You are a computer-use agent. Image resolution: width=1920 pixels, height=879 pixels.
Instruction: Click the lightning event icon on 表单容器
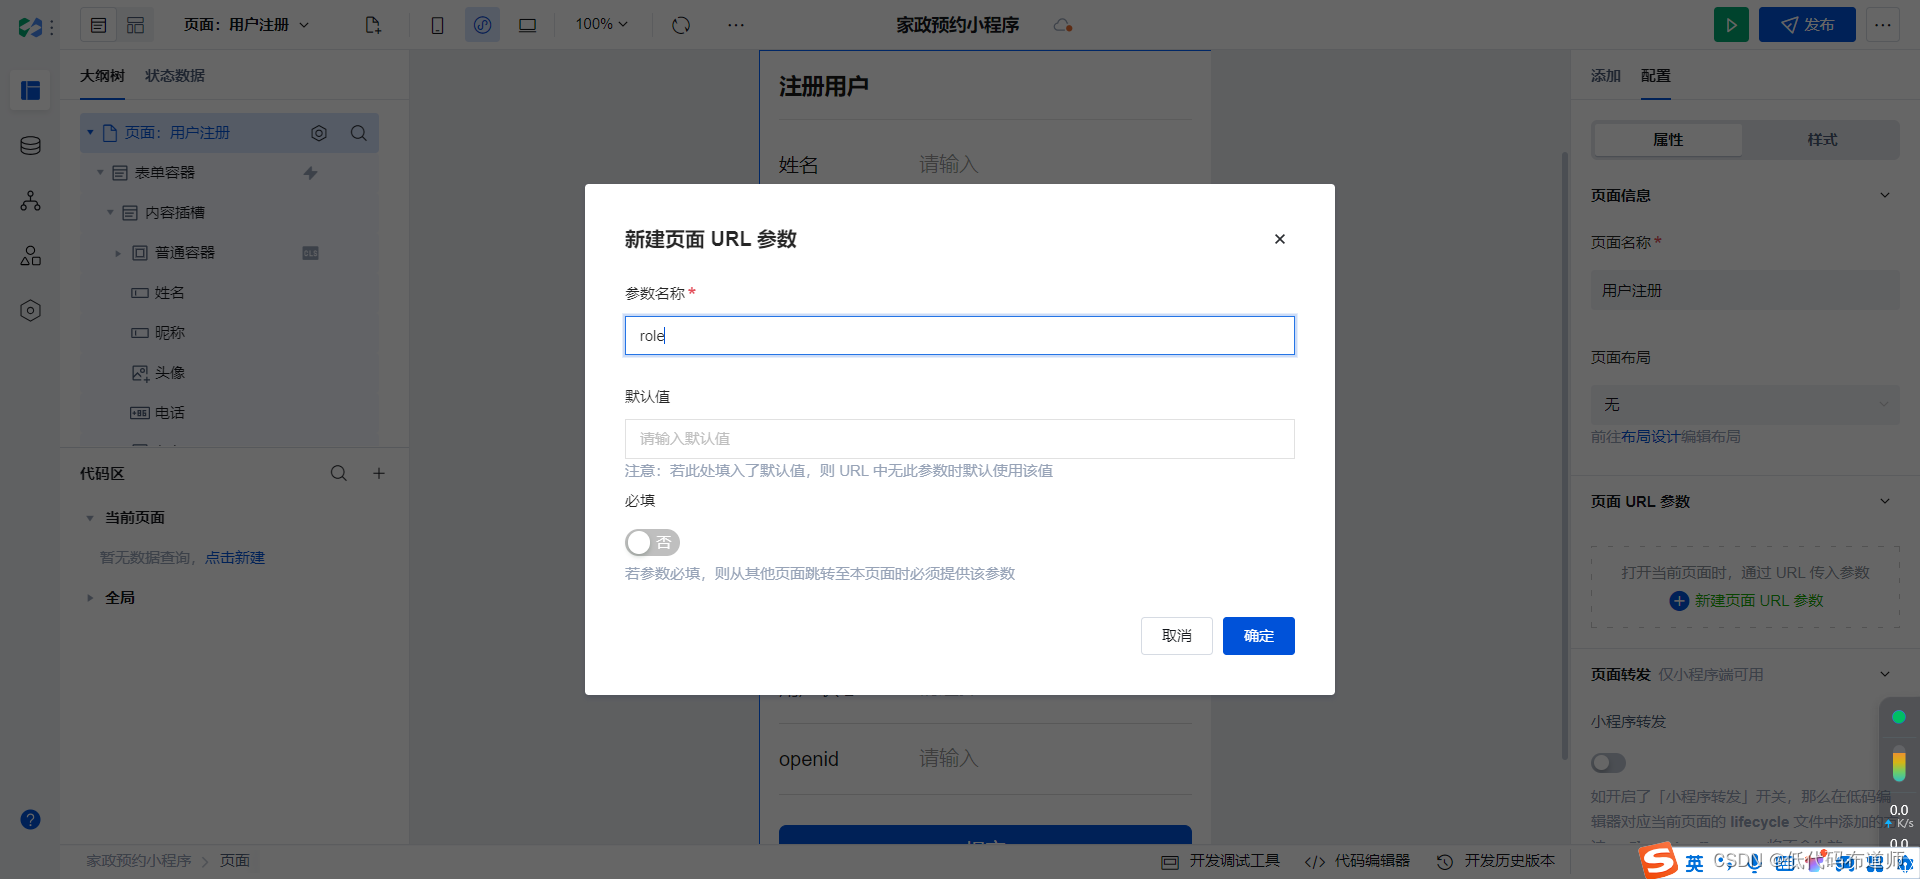(310, 173)
